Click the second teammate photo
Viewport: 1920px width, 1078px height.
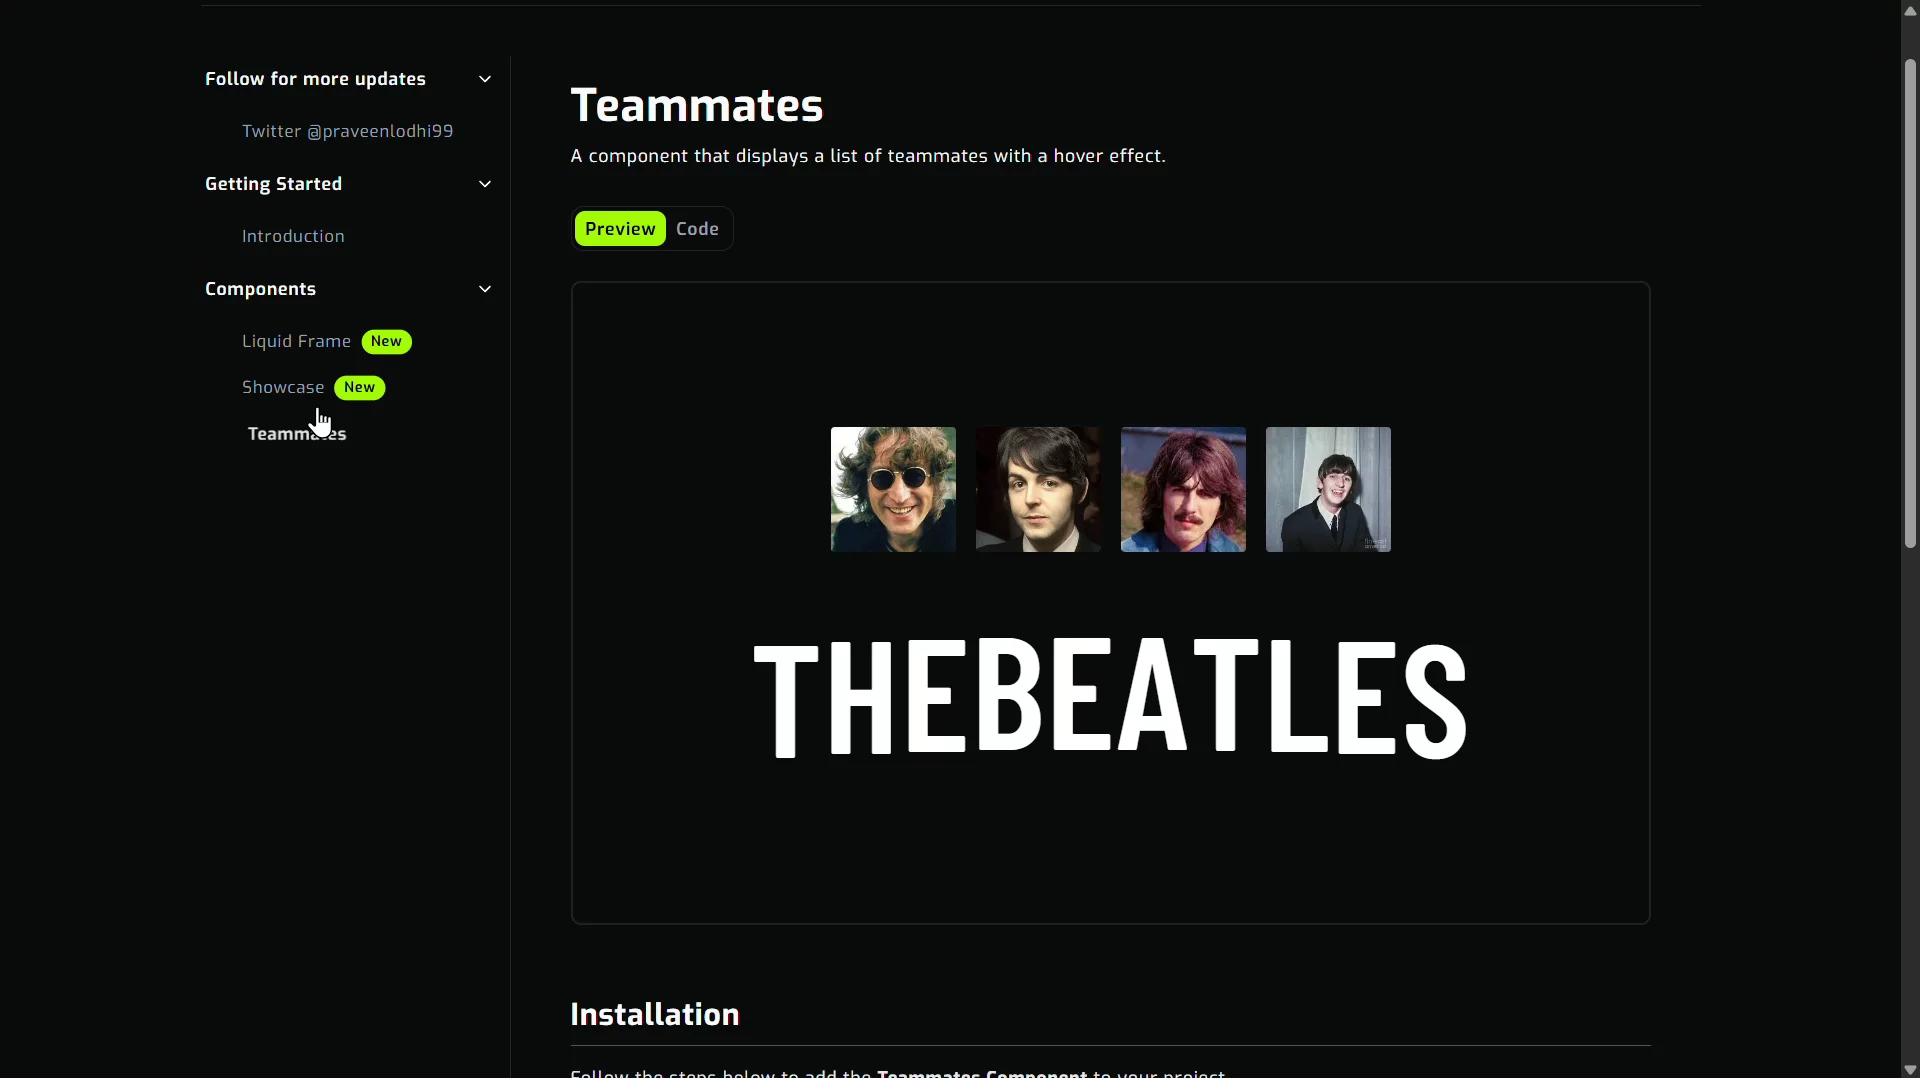[1038, 489]
